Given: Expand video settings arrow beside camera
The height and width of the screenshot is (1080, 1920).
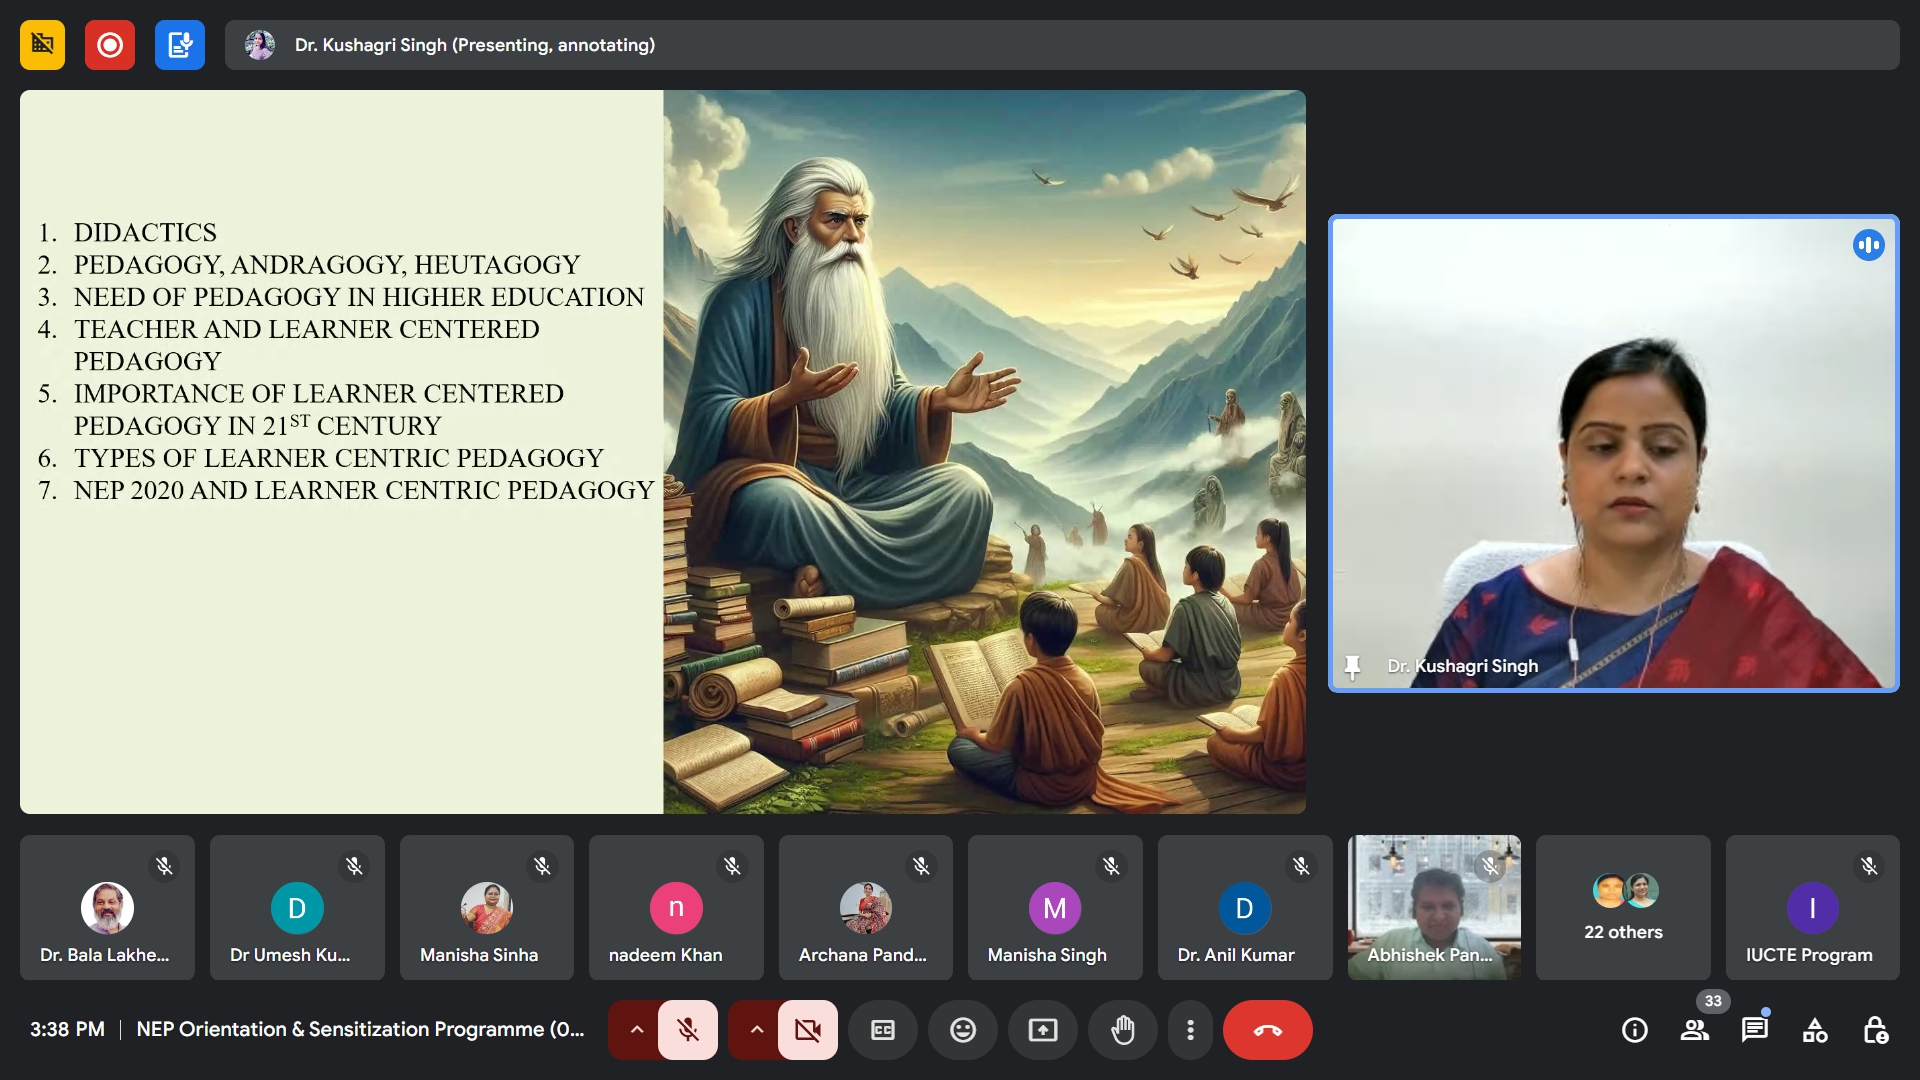Looking at the screenshot, I should click(x=756, y=1030).
